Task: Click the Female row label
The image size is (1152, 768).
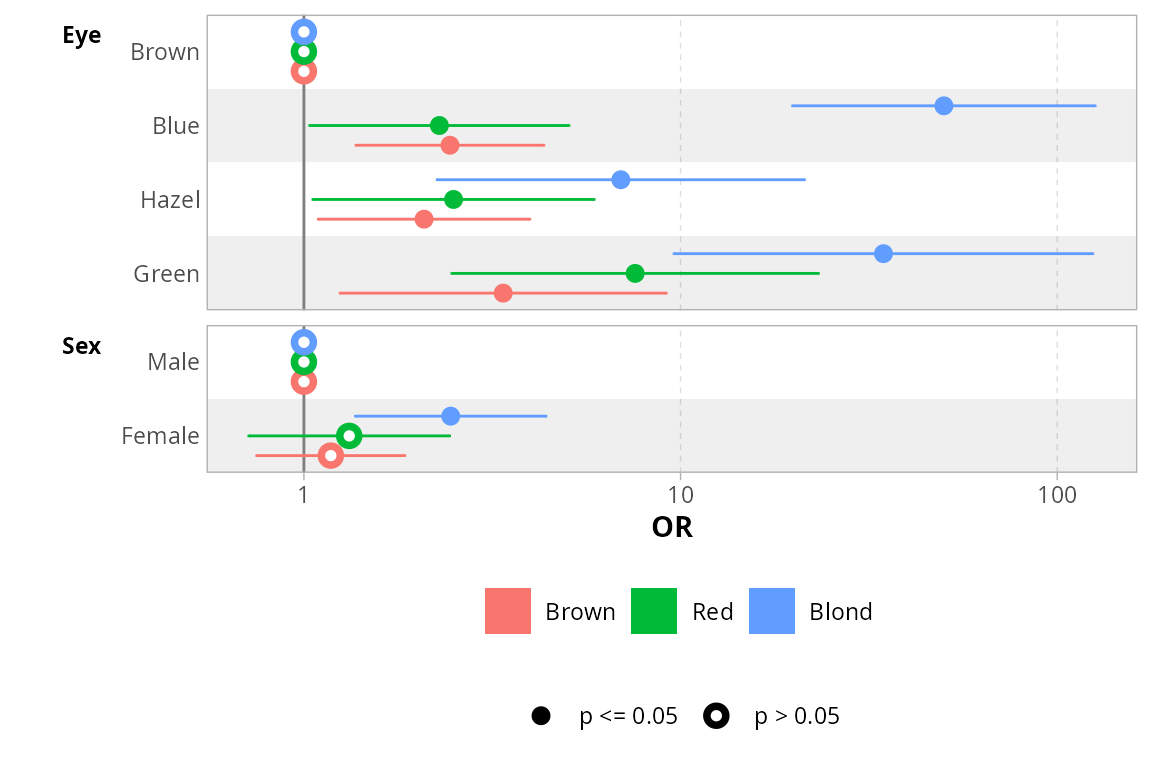Action: pos(160,436)
